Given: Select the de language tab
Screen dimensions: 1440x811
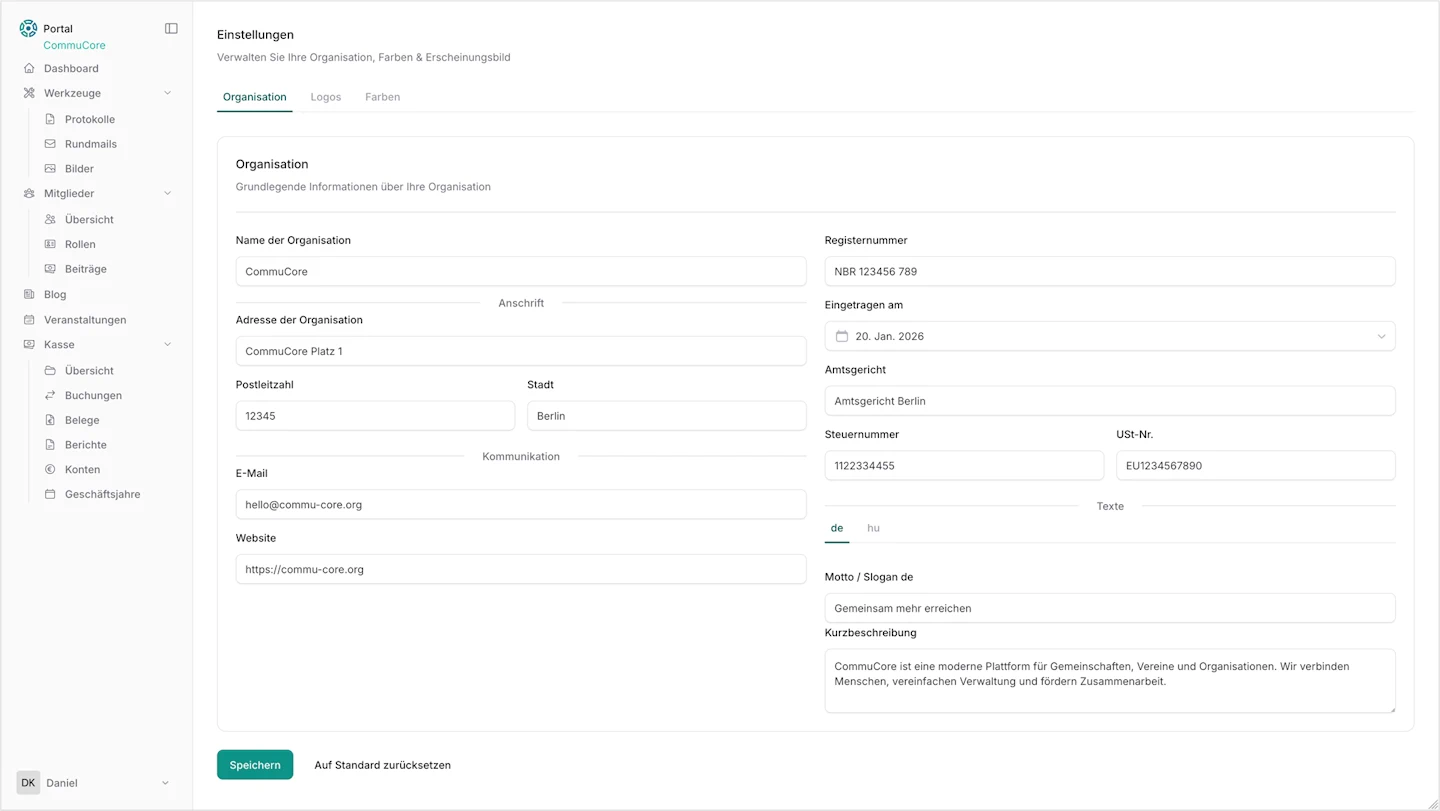Looking at the screenshot, I should [837, 528].
